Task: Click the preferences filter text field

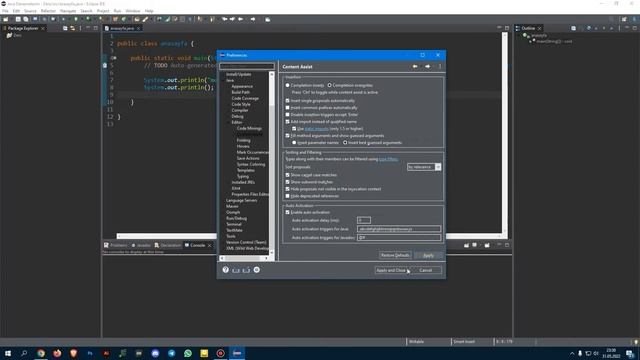Action: 247,66
